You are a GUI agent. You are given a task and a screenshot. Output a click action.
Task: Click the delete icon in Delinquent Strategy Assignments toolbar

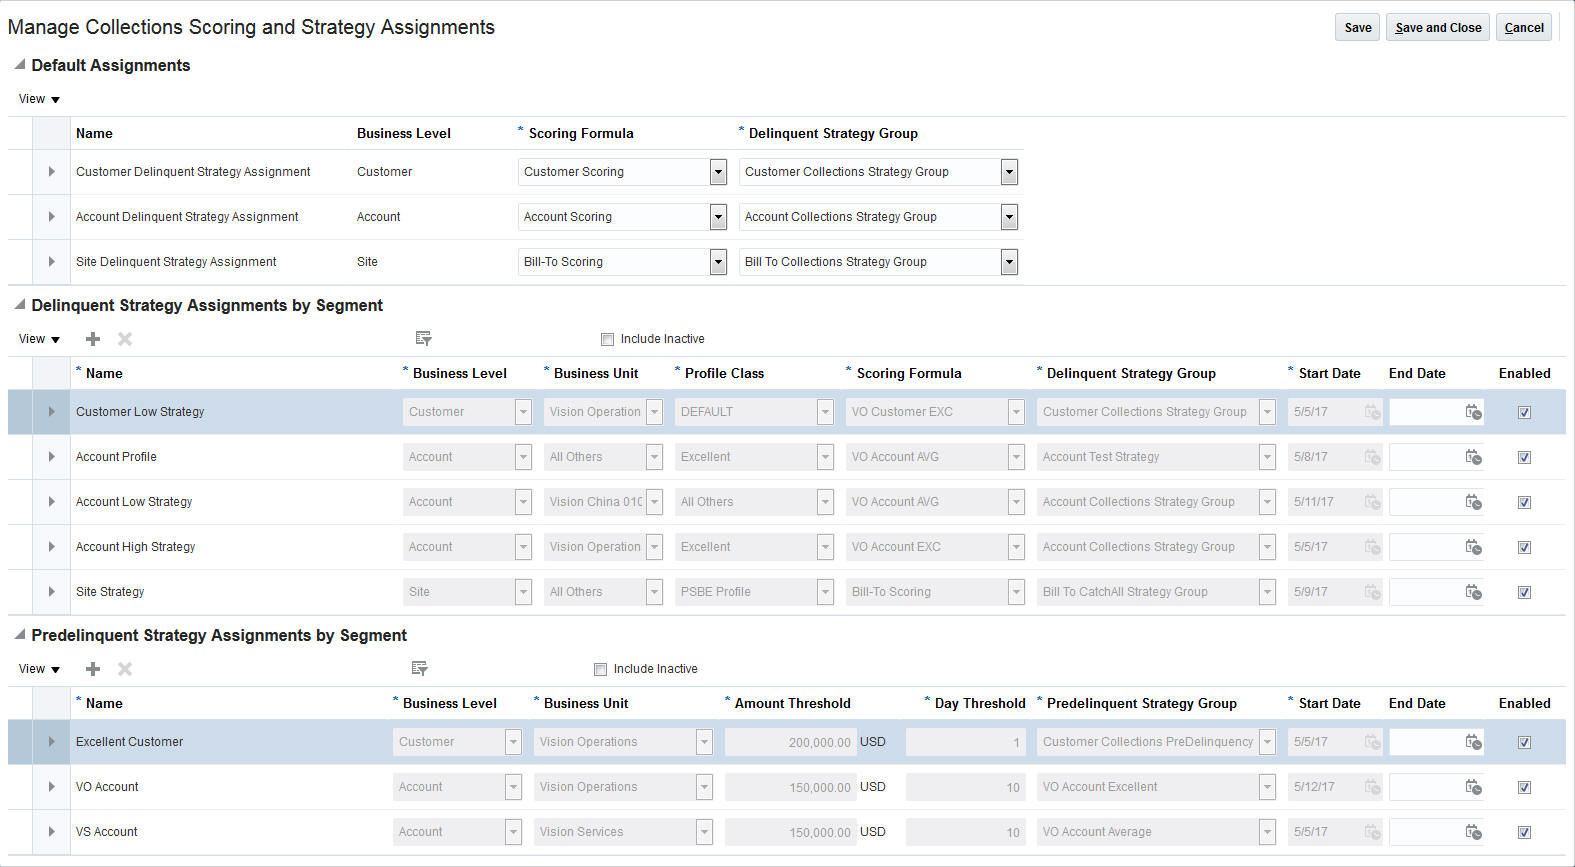coord(125,339)
